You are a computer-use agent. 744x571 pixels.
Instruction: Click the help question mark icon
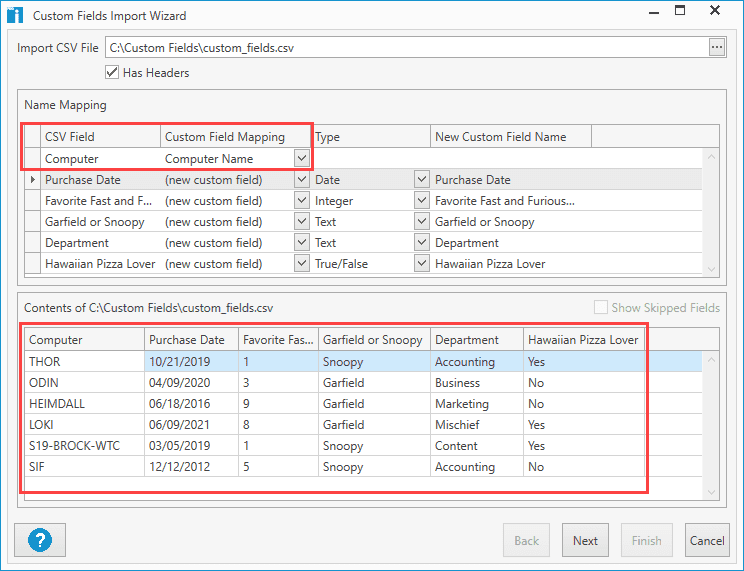tap(40, 540)
